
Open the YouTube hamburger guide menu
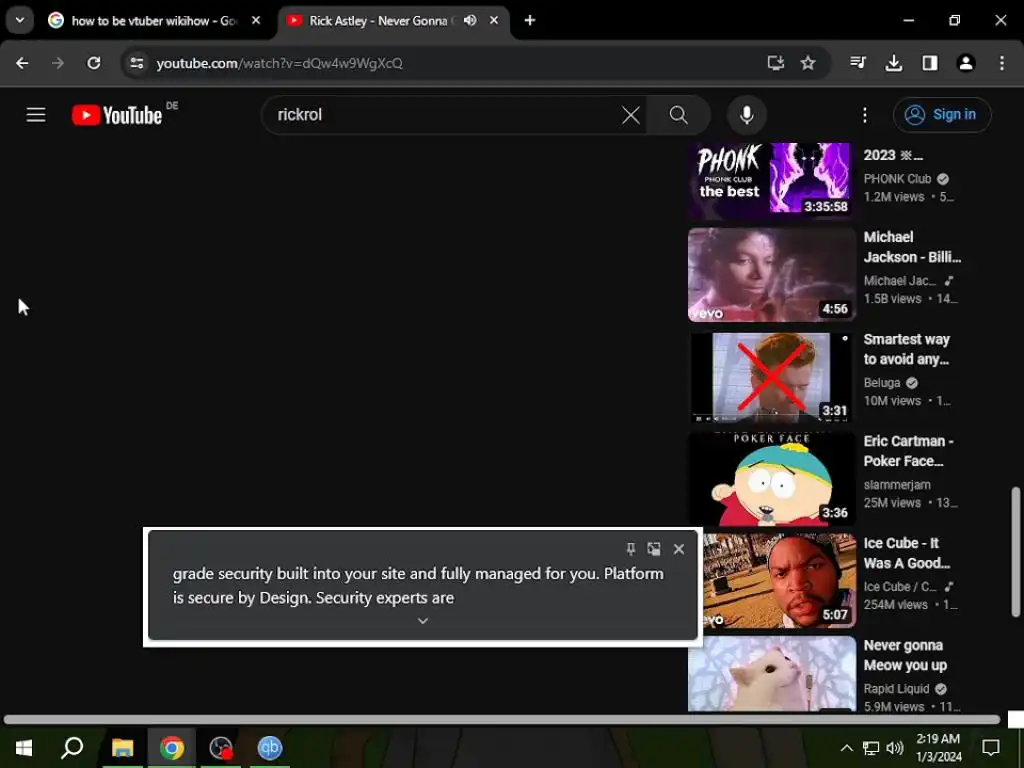tap(36, 115)
